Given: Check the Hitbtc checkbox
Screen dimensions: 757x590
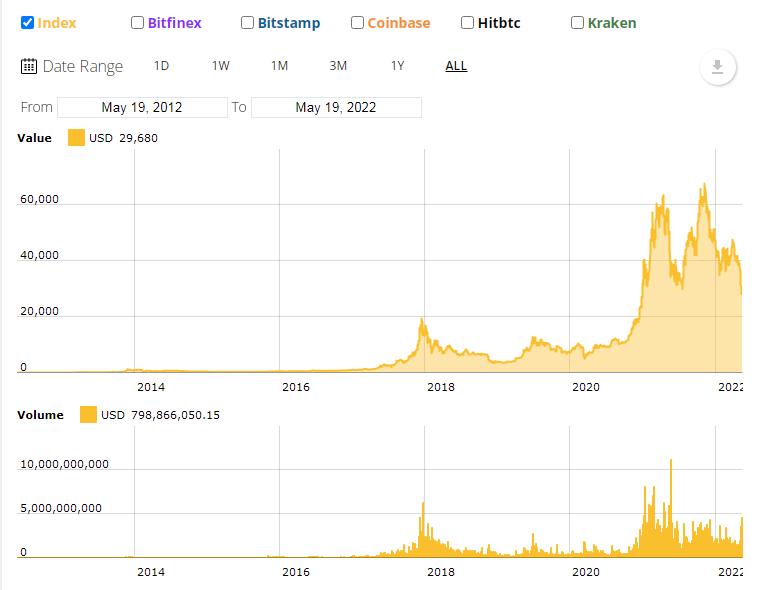Looking at the screenshot, I should coord(468,22).
